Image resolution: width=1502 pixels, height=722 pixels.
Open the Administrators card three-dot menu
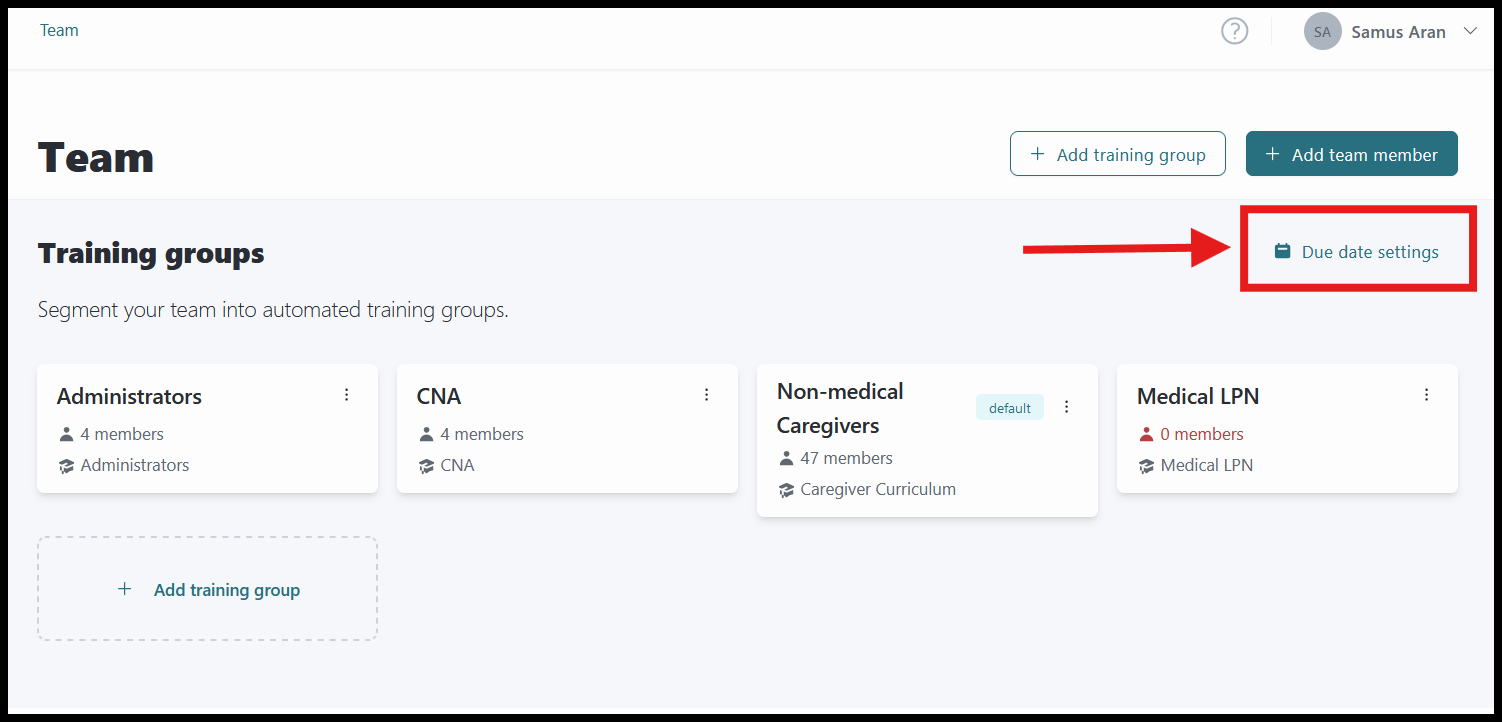click(347, 395)
